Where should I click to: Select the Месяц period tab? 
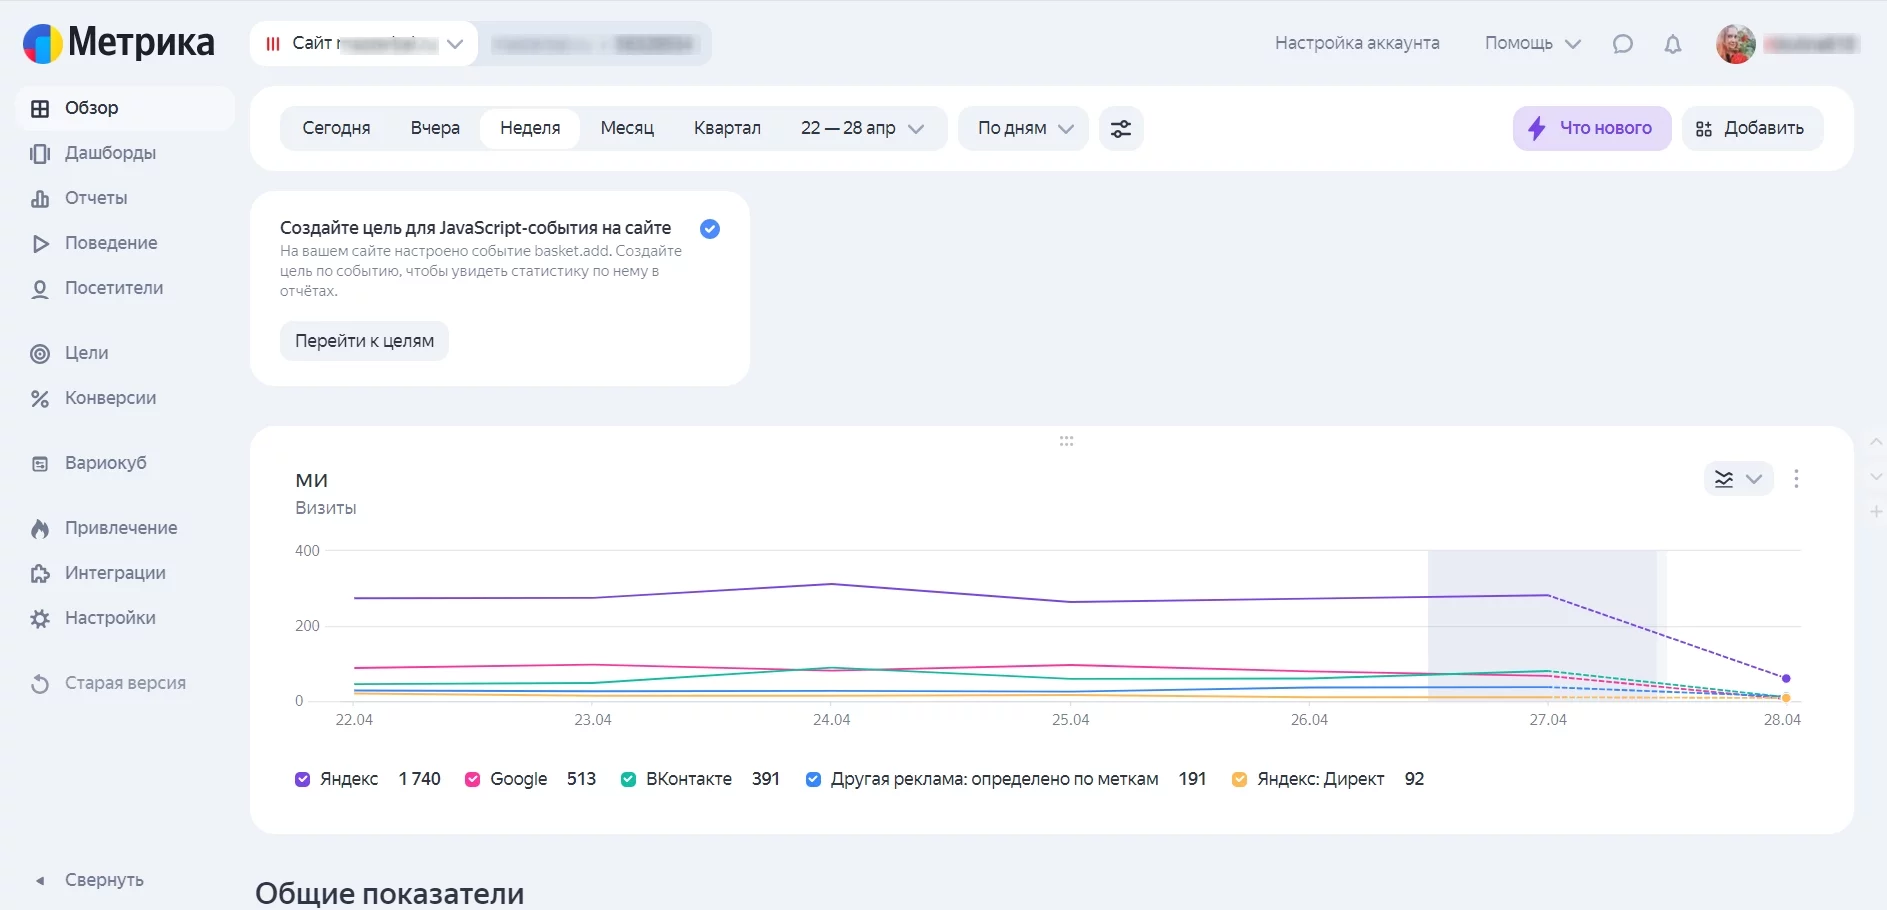[x=627, y=129]
